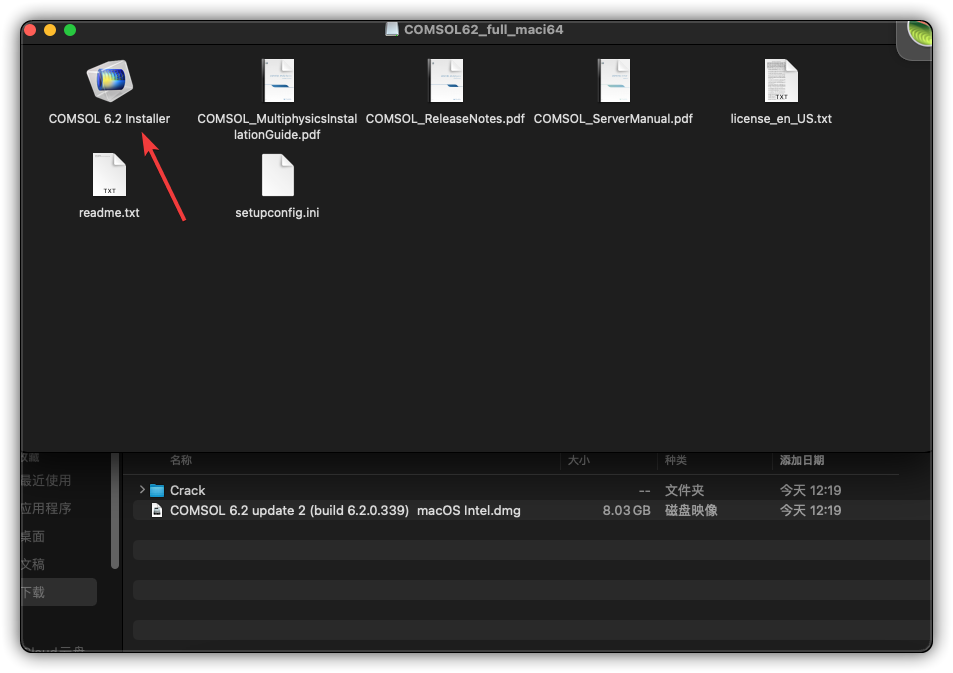Open 最近使用 in the Finder sidebar
953x673 pixels.
(46, 480)
